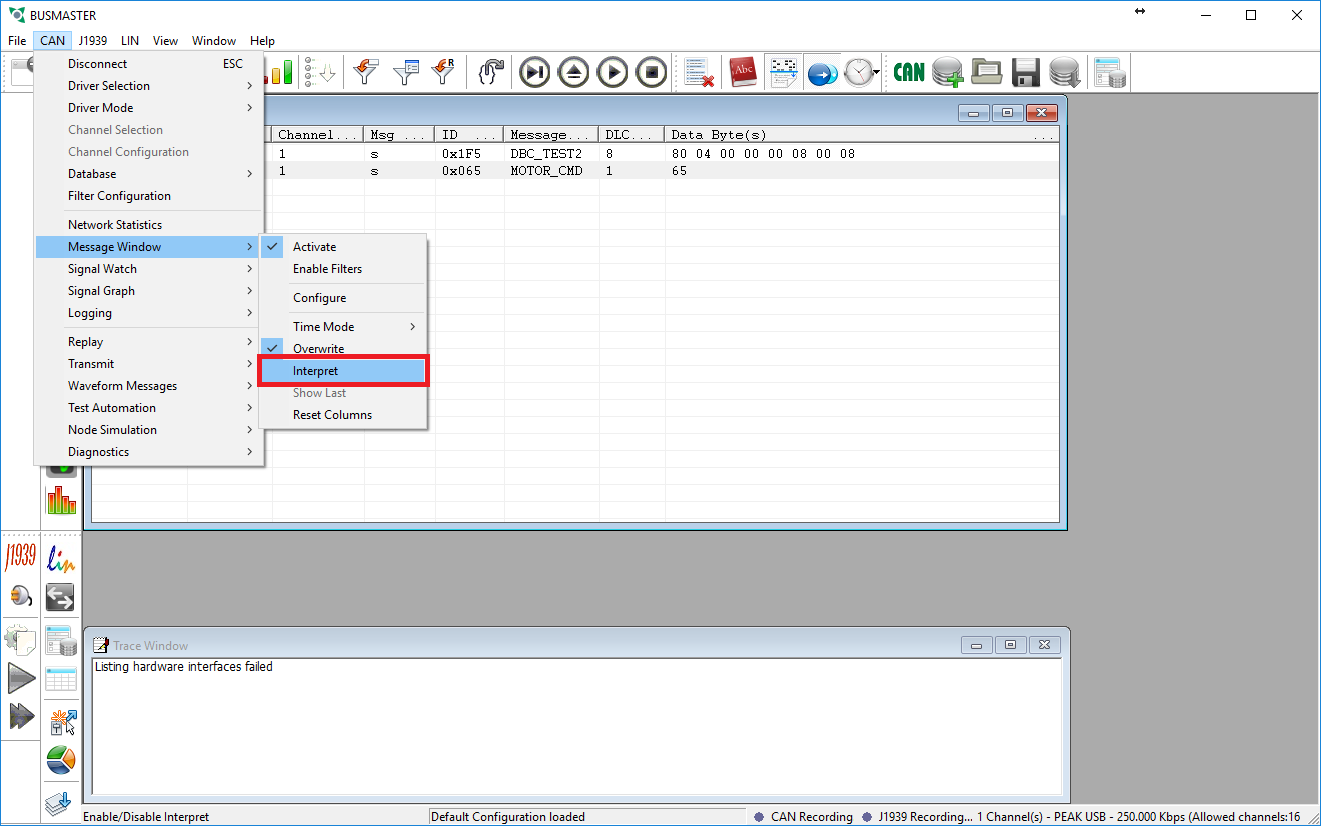The width and height of the screenshot is (1321, 826).
Task: Open Configure from Message Window submenu
Action: 343,298
